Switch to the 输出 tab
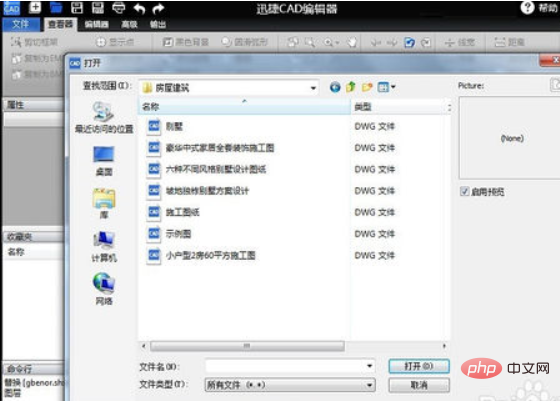560x401 pixels. coord(158,24)
